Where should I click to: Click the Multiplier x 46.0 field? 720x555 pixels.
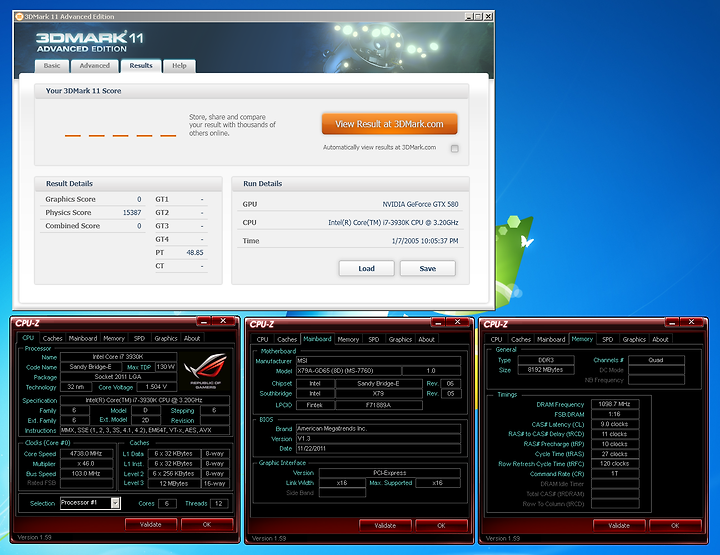(86, 464)
